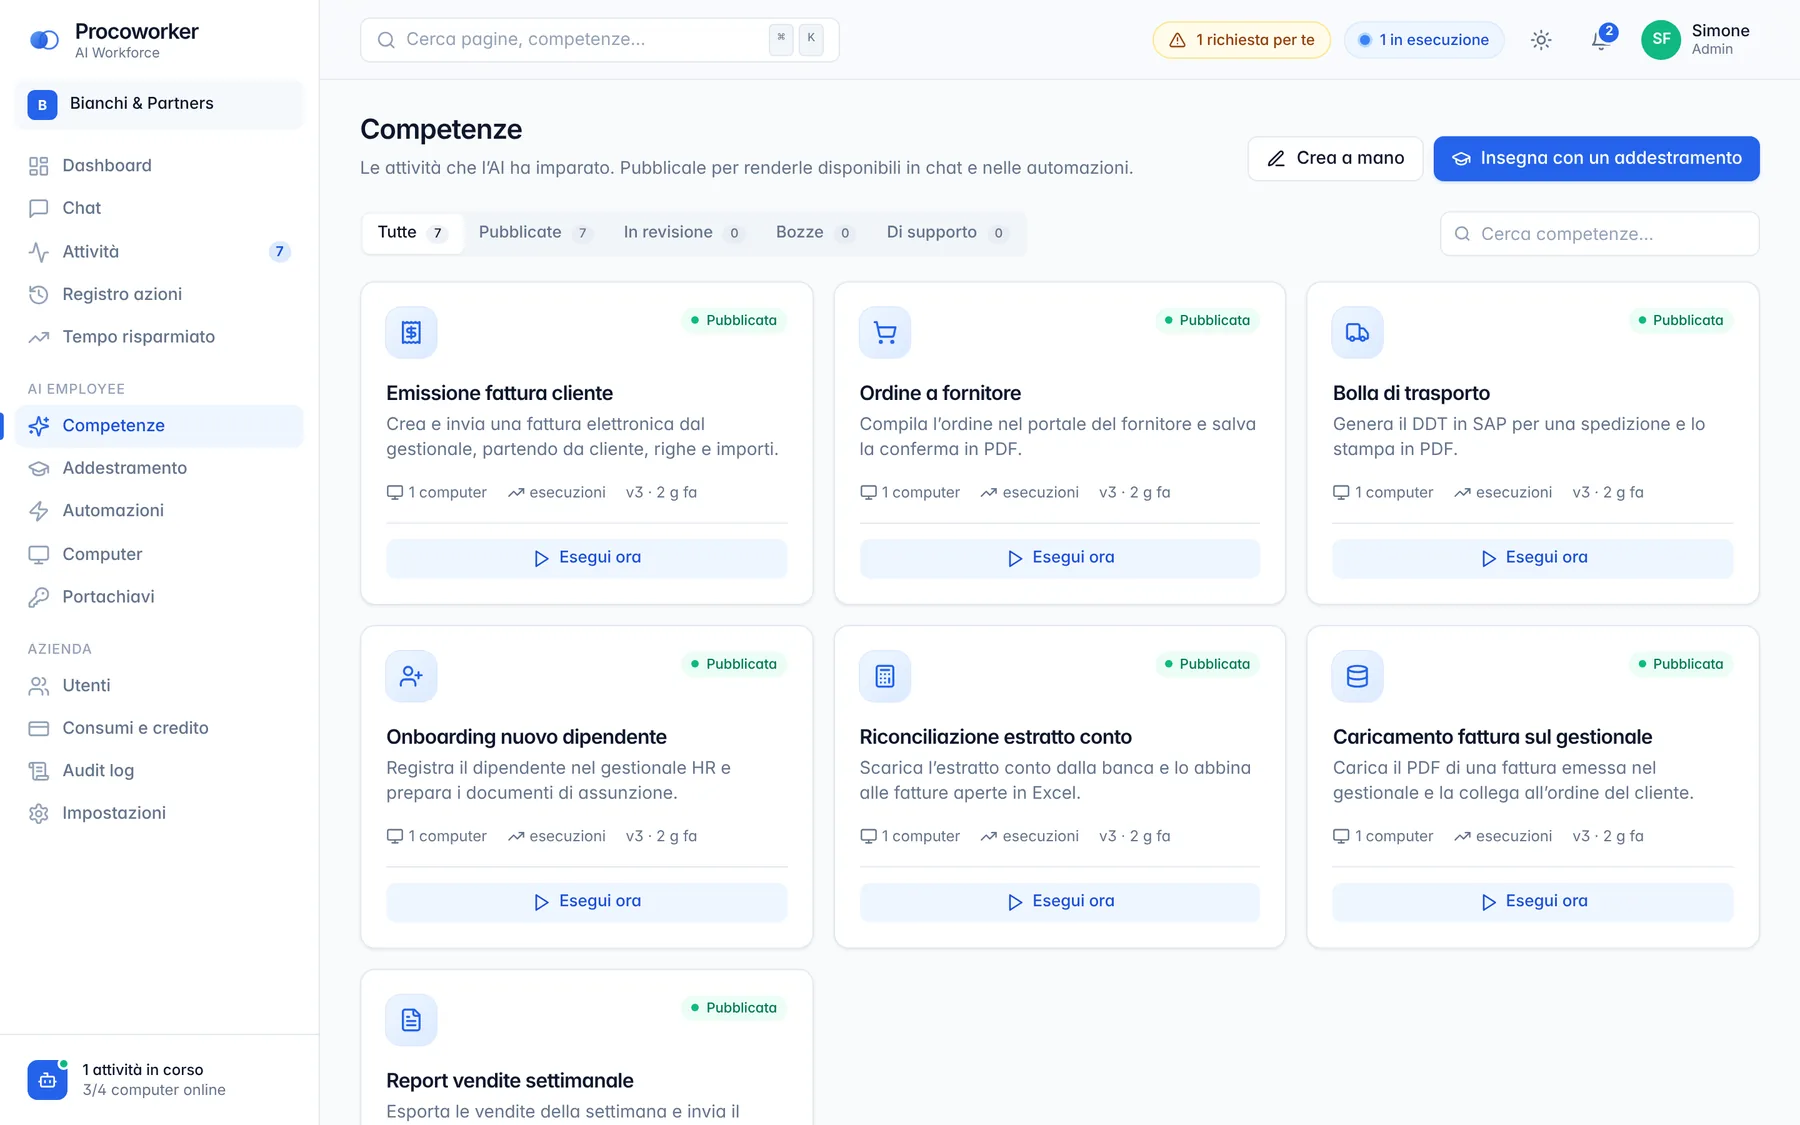Open Computer in the sidebar
The width and height of the screenshot is (1800, 1125).
point(160,554)
